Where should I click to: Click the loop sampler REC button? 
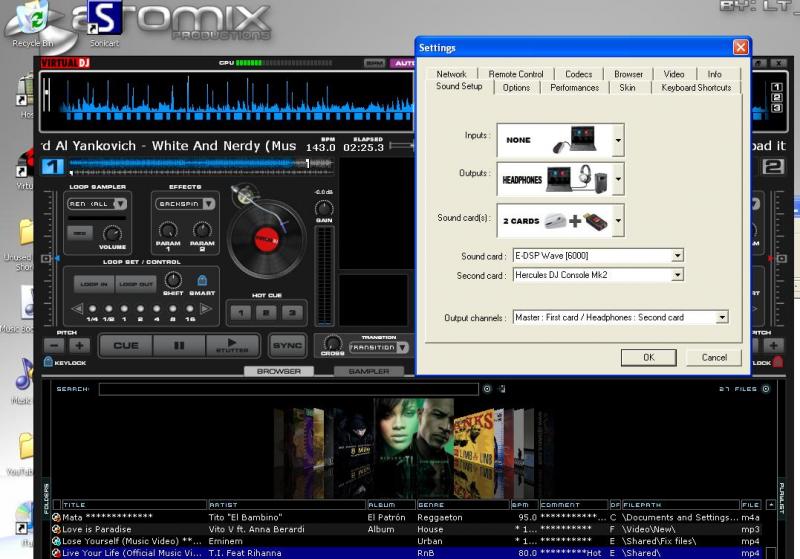(x=80, y=233)
